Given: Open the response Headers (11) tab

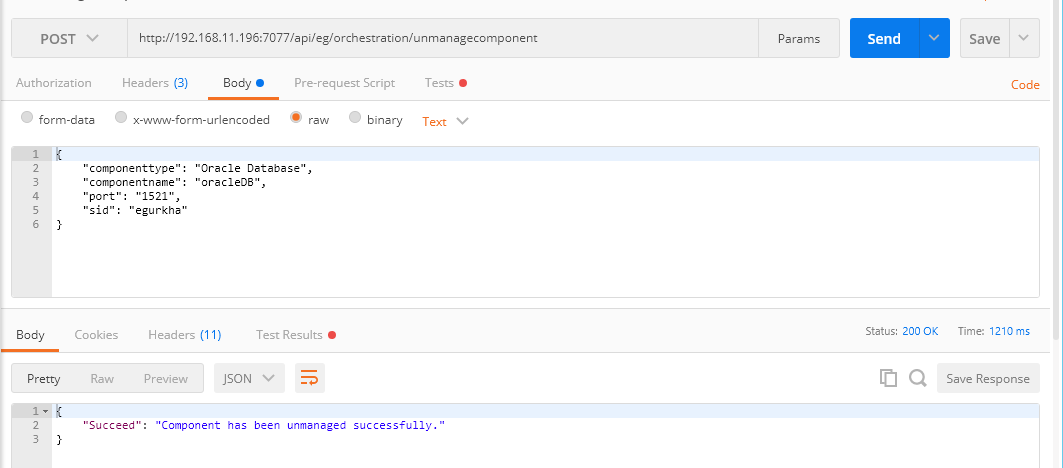Looking at the screenshot, I should pyautogui.click(x=184, y=334).
